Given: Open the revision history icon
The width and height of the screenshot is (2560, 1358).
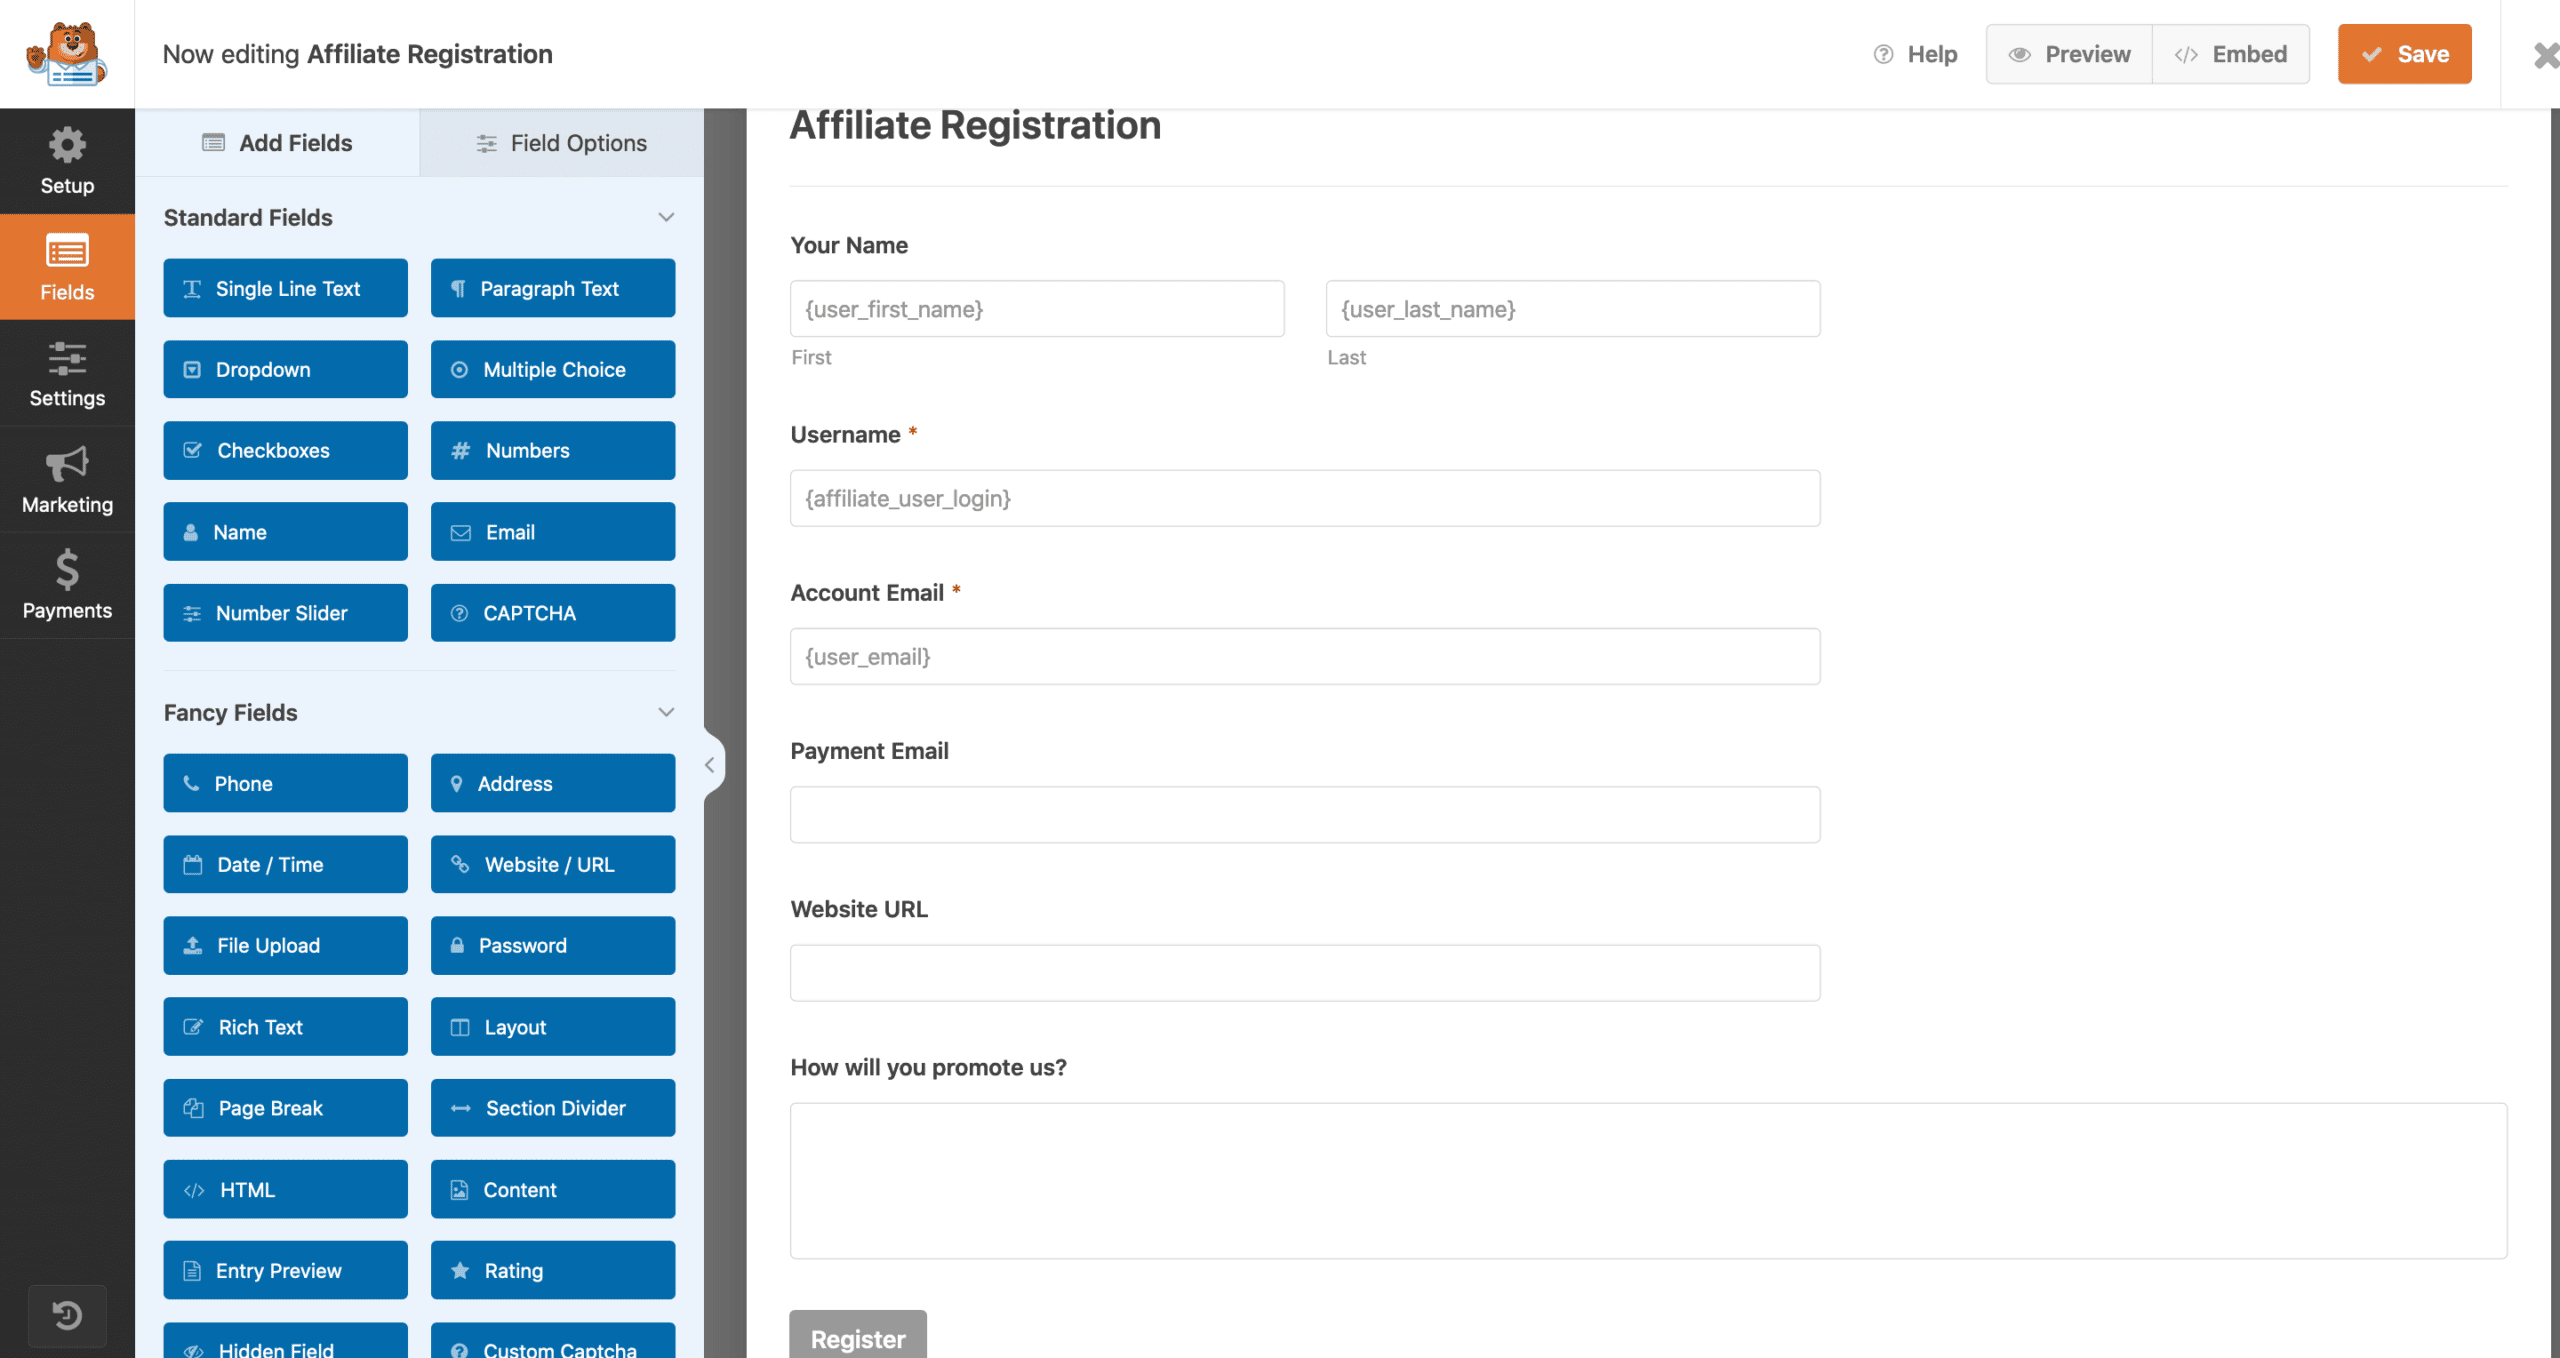Looking at the screenshot, I should (x=66, y=1315).
